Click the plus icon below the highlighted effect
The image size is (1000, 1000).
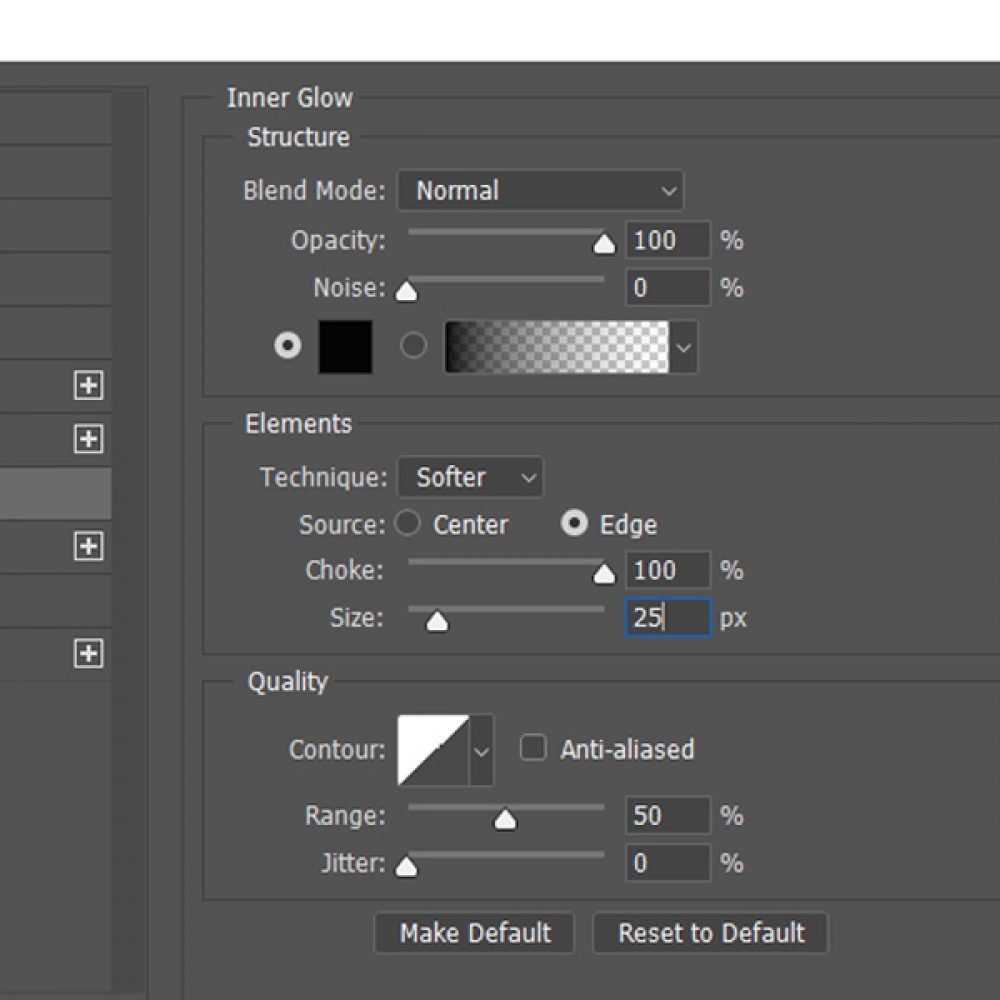[x=88, y=547]
